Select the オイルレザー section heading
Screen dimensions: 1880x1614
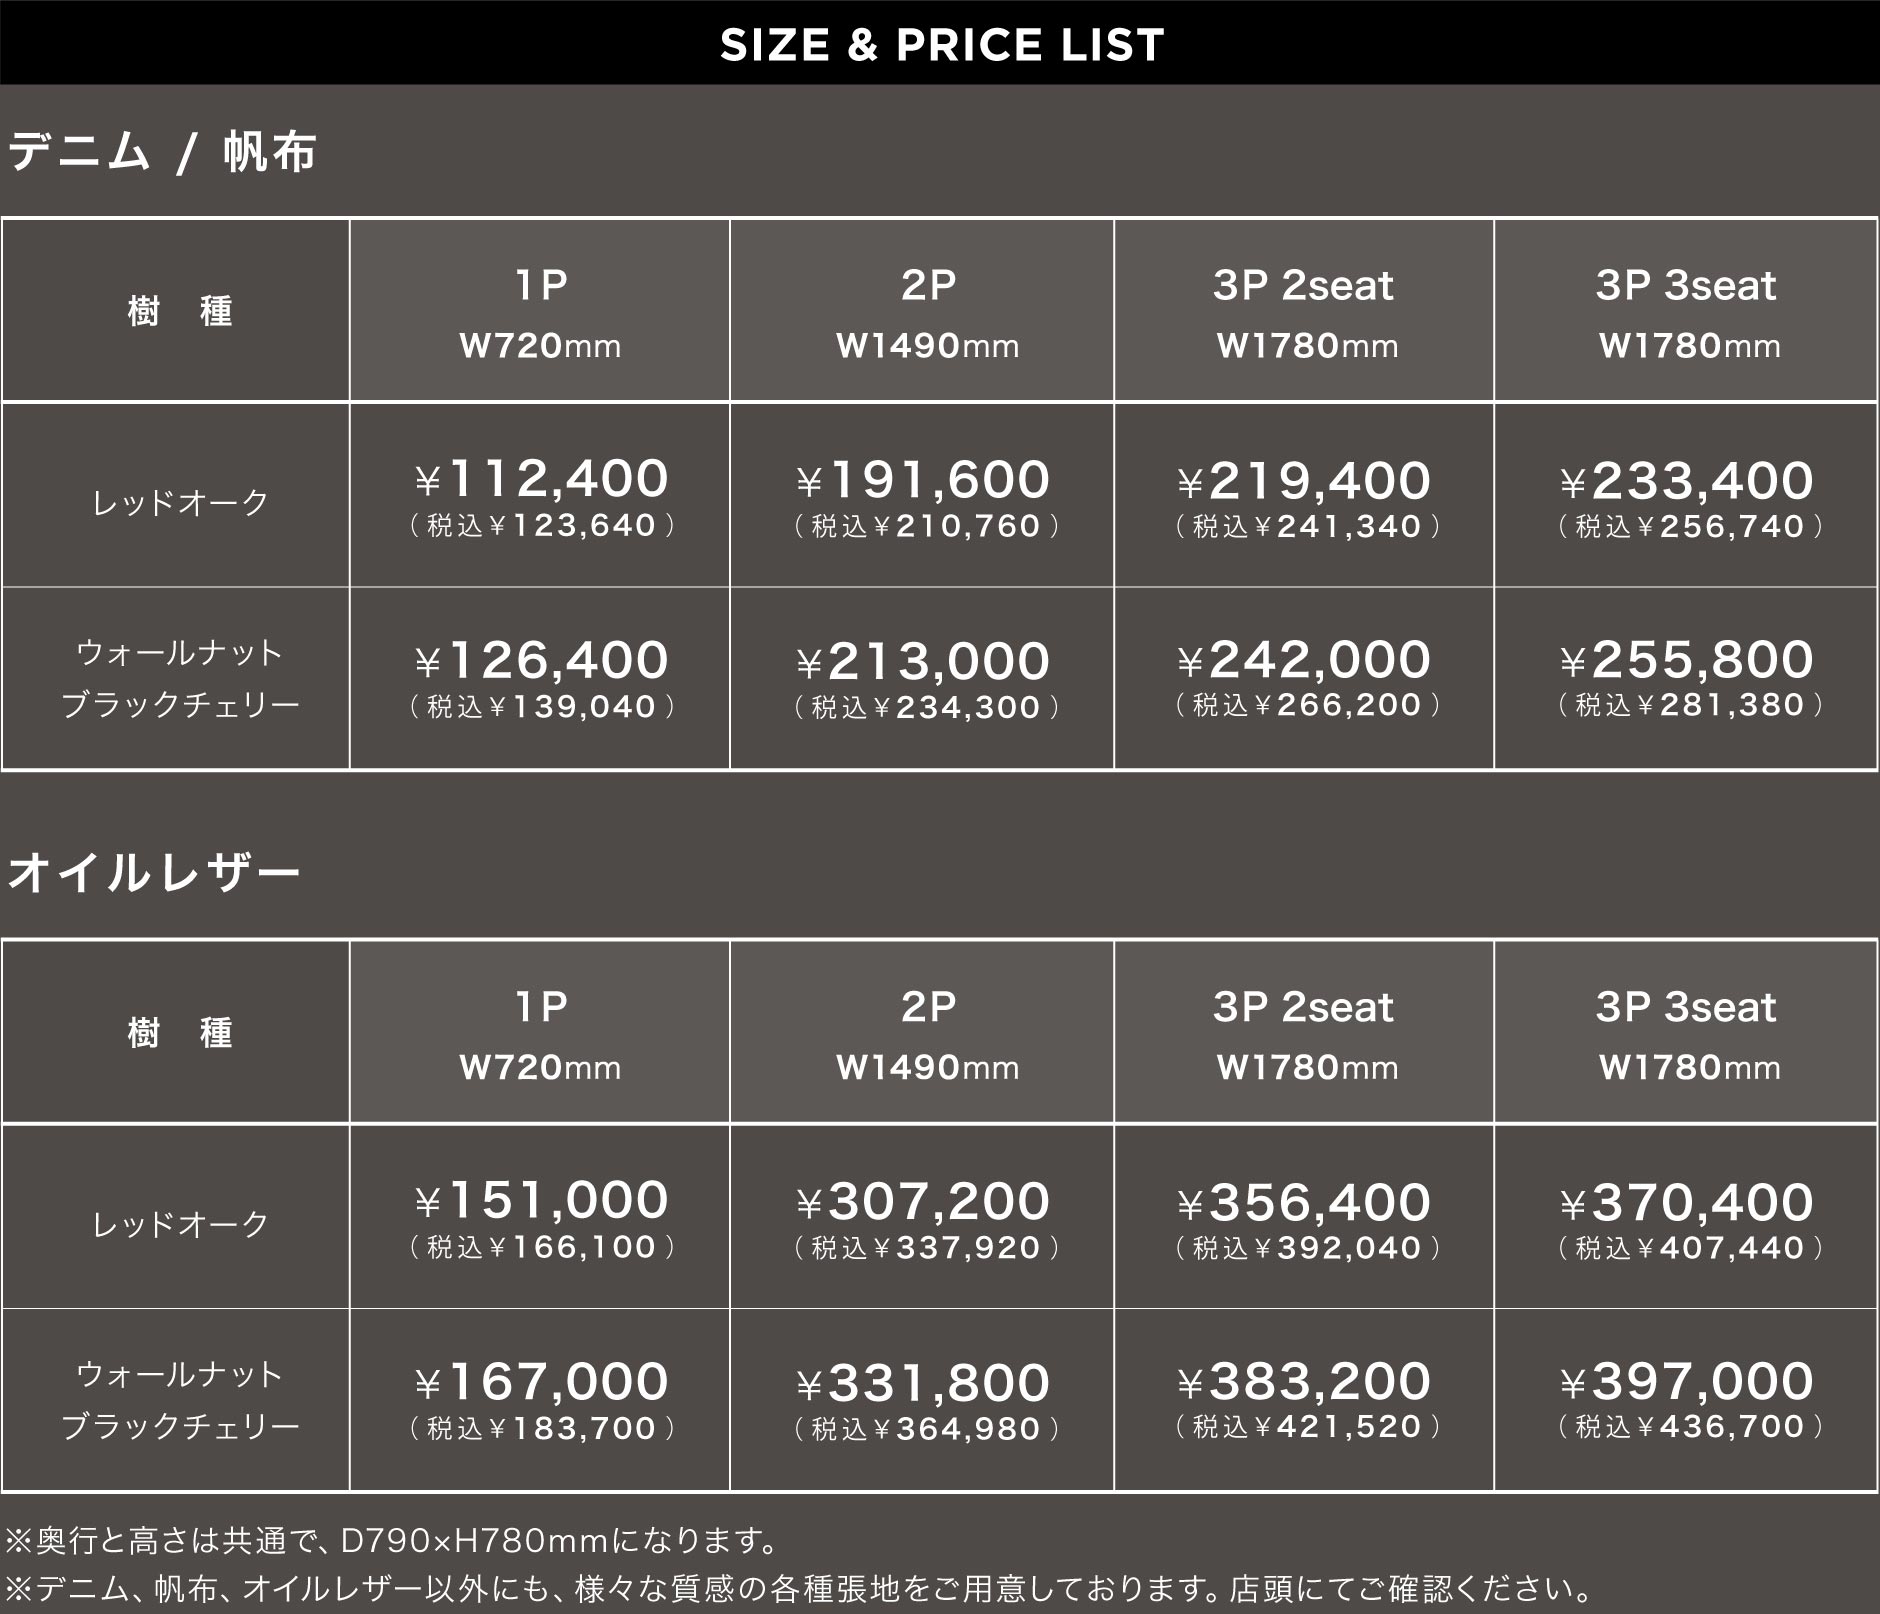tap(154, 873)
